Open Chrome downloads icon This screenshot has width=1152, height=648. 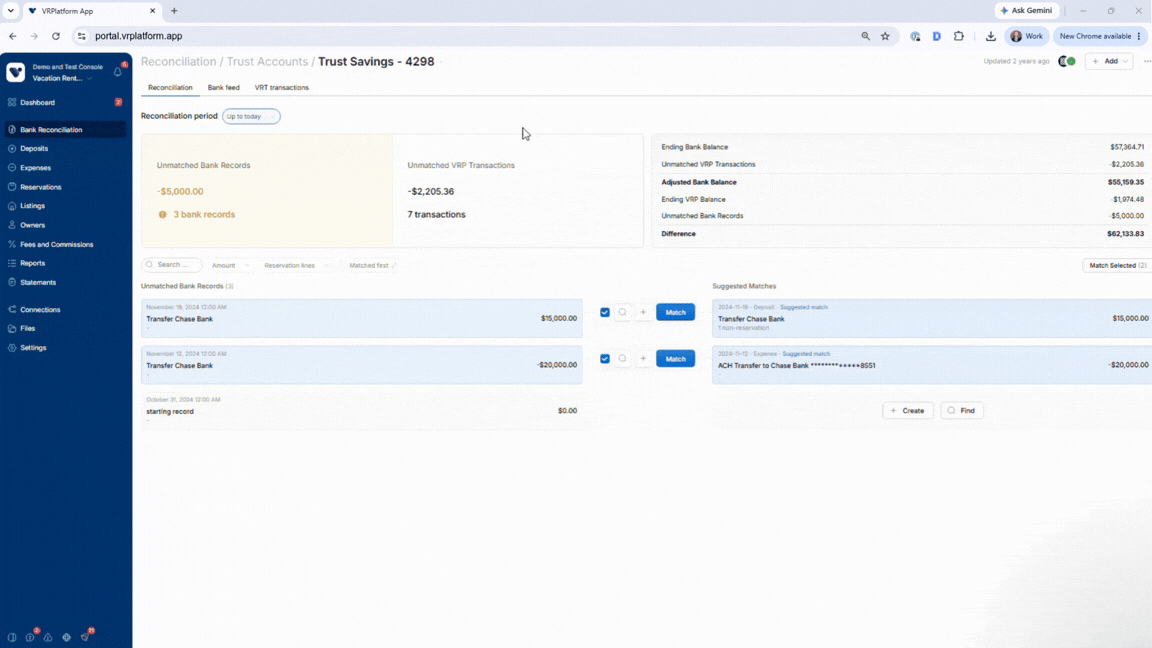tap(990, 36)
